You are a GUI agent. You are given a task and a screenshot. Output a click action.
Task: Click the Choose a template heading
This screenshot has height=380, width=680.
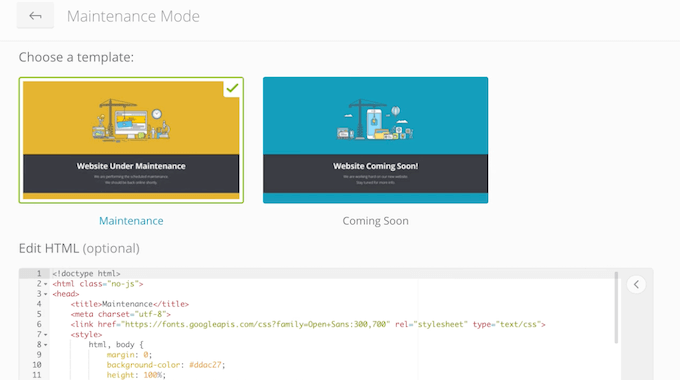[x=76, y=57]
